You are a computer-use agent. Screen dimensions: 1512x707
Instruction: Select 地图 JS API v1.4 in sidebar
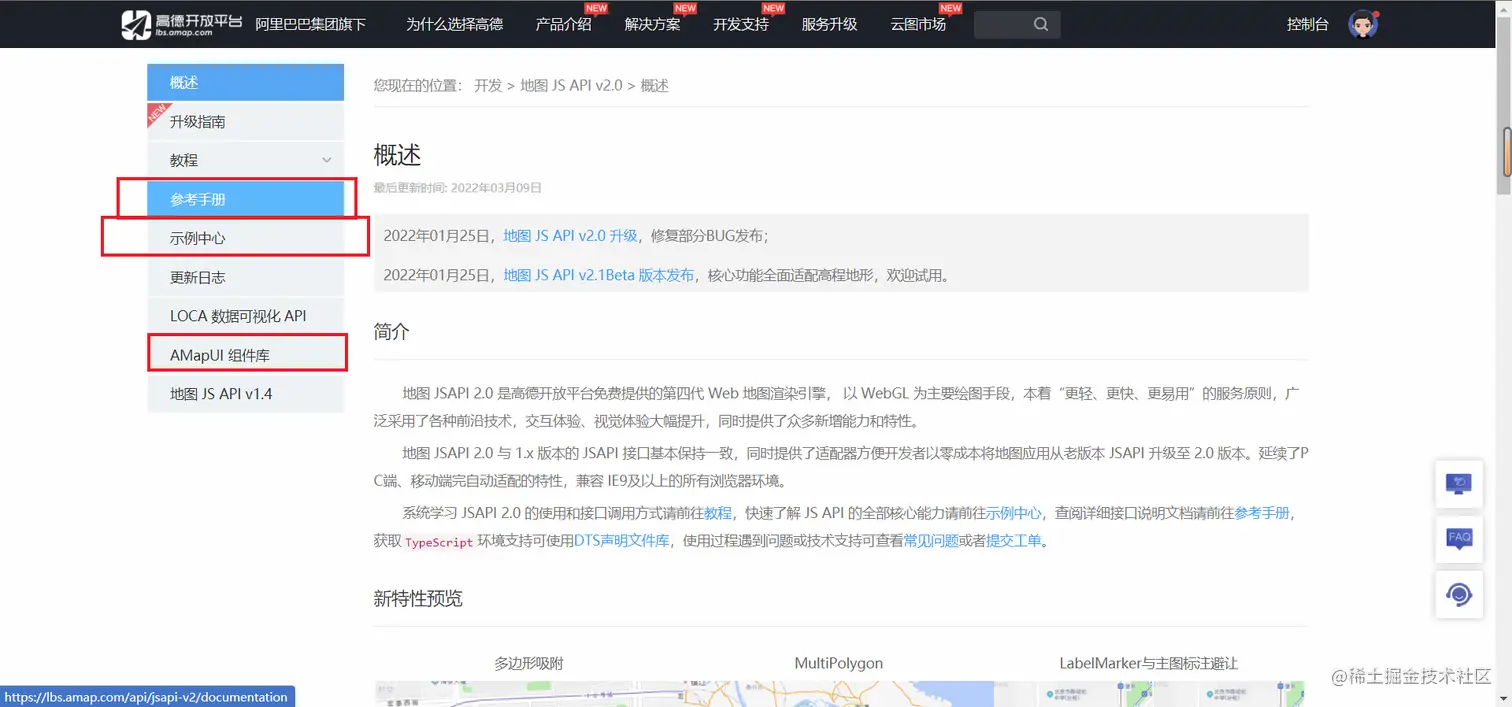[245, 394]
